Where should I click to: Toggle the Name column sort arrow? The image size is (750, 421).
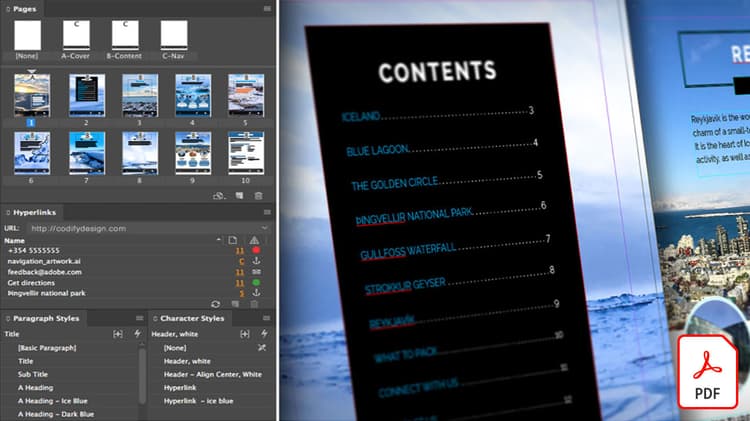point(219,240)
